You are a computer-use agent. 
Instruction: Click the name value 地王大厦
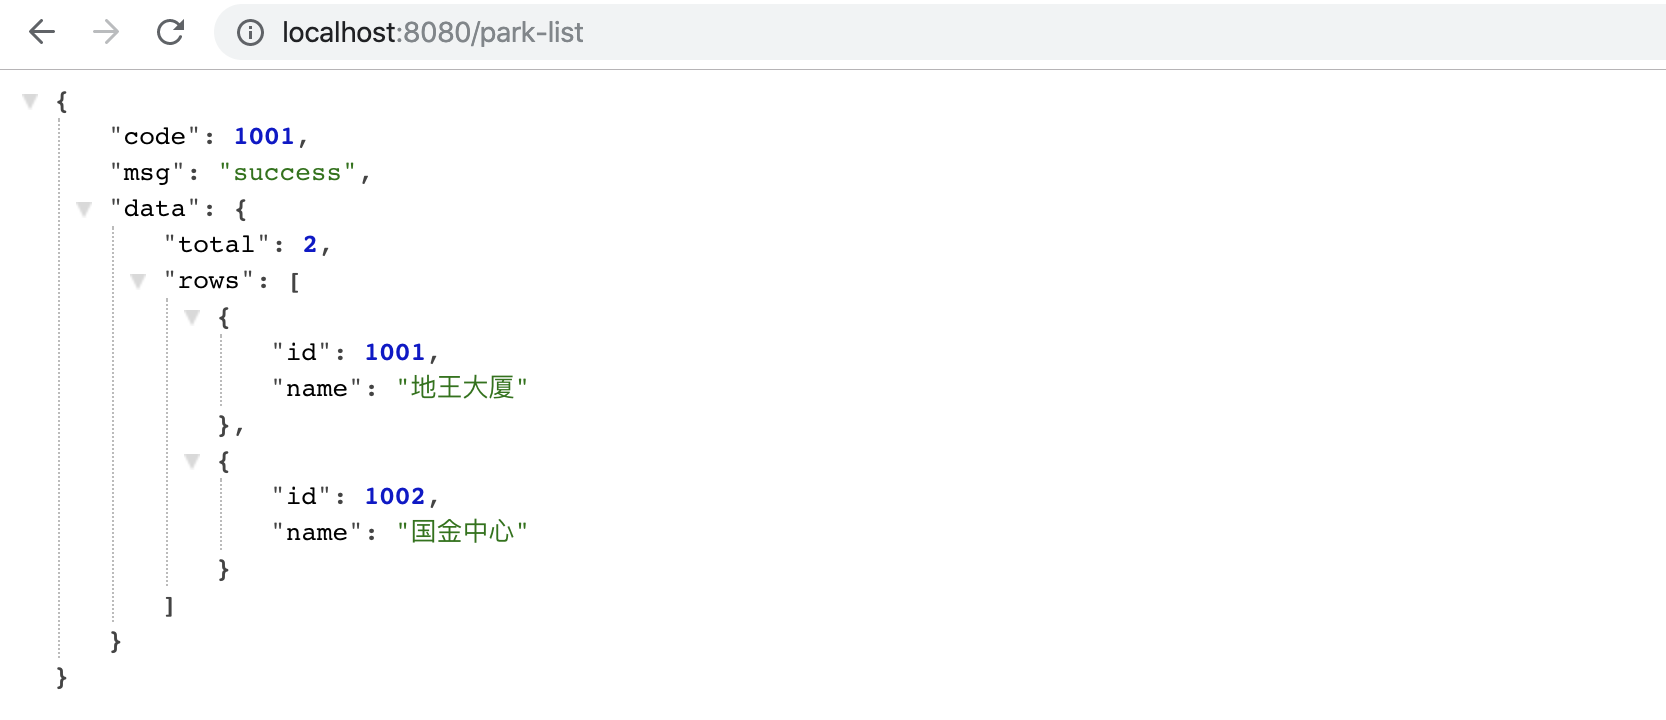pyautogui.click(x=461, y=388)
